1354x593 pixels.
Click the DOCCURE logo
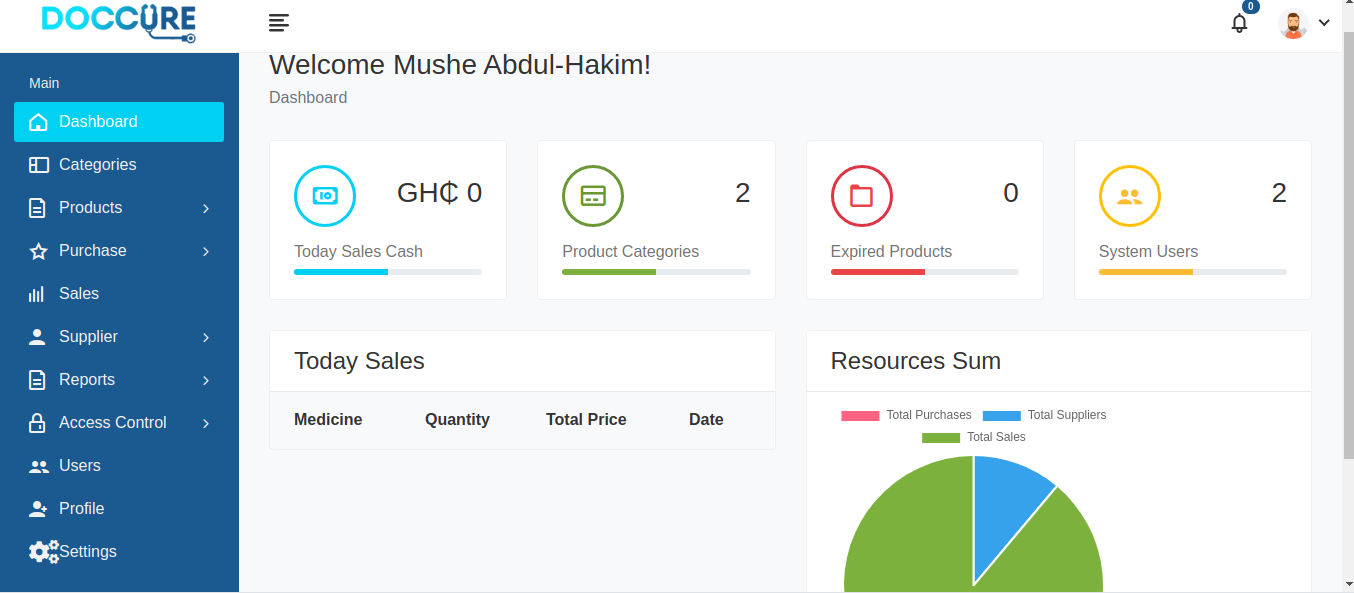tap(119, 23)
